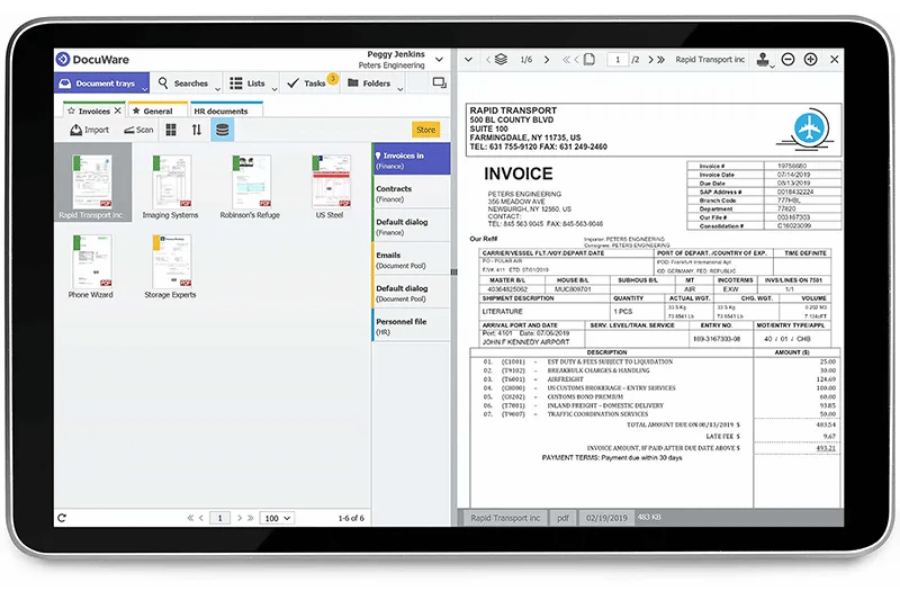This screenshot has width=900, height=600.
Task: Click the Rapid Transport Inc status label
Action: pos(505,518)
